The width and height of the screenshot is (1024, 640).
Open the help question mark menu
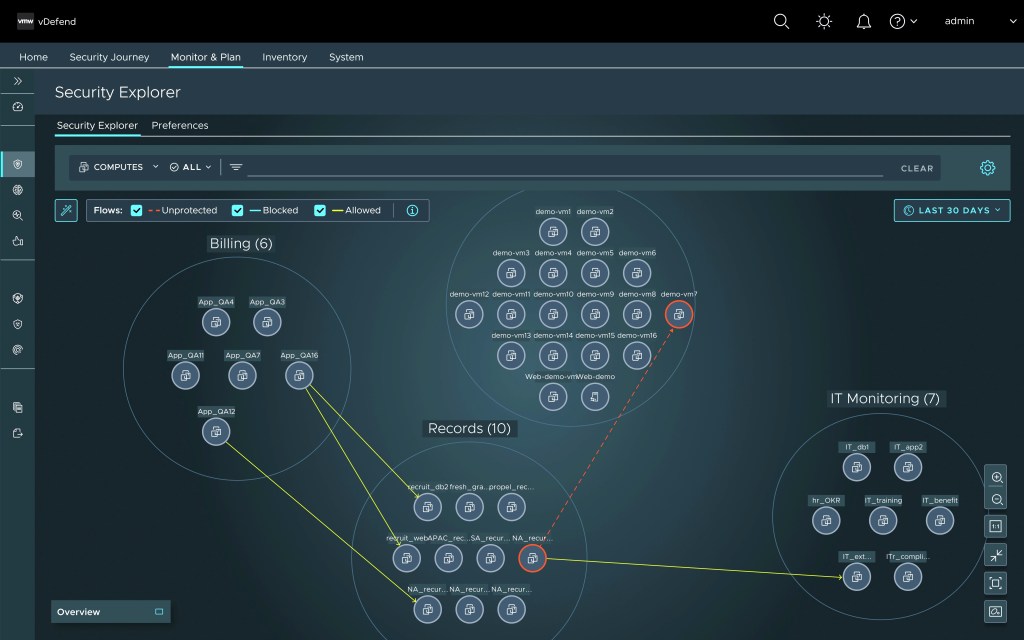903,22
